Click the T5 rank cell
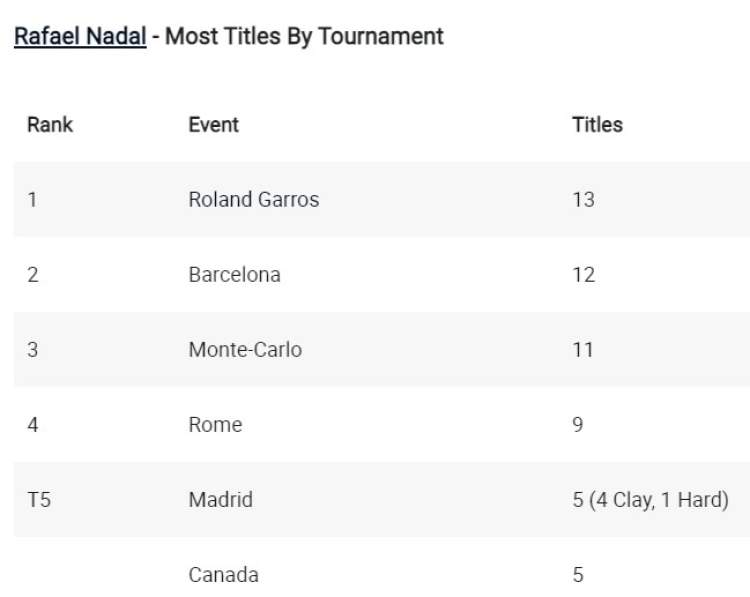This screenshot has width=750, height=597. click(39, 500)
